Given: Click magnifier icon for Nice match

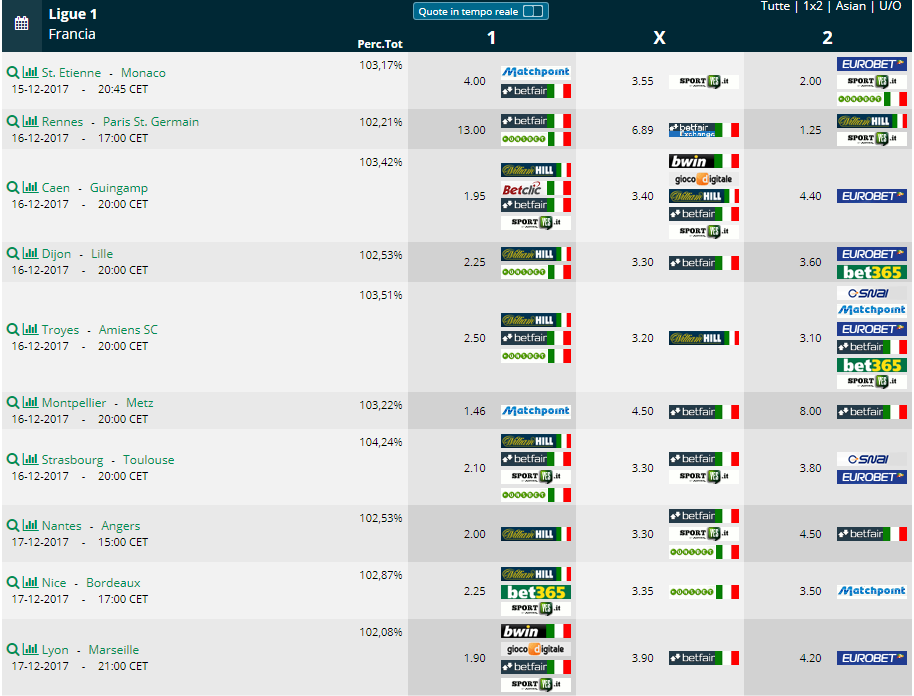Looking at the screenshot, I should (12, 582).
